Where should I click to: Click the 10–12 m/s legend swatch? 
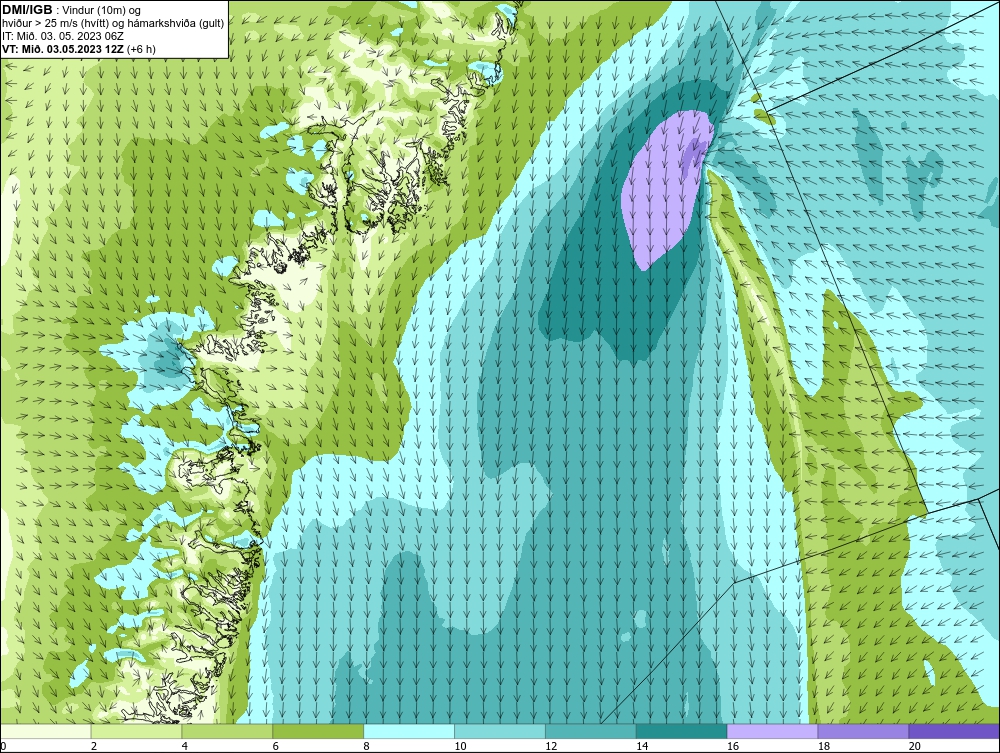[x=500, y=731]
